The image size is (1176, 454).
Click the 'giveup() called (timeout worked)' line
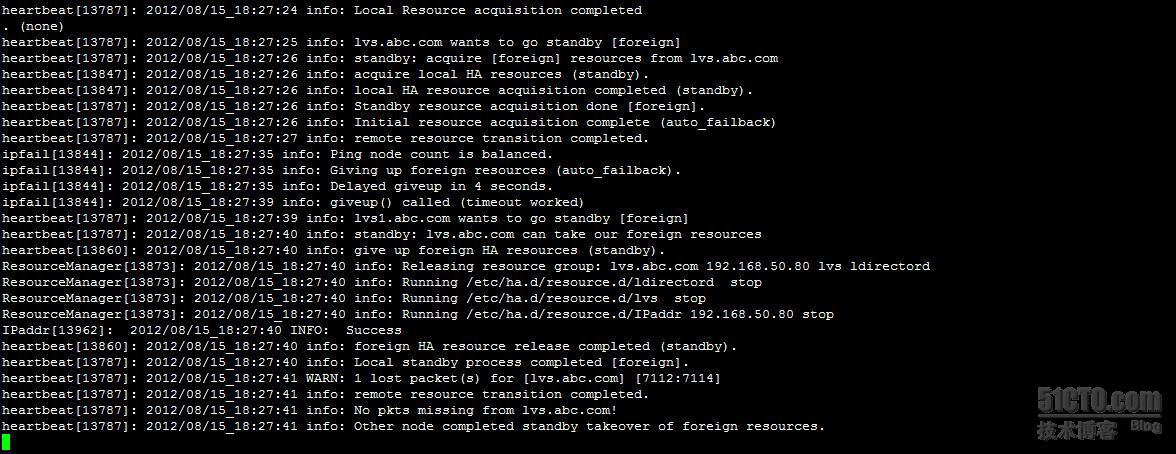[x=293, y=203]
